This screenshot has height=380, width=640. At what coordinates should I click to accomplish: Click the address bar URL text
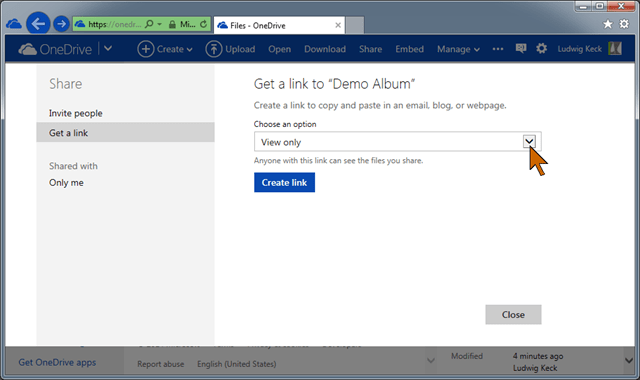[115, 24]
